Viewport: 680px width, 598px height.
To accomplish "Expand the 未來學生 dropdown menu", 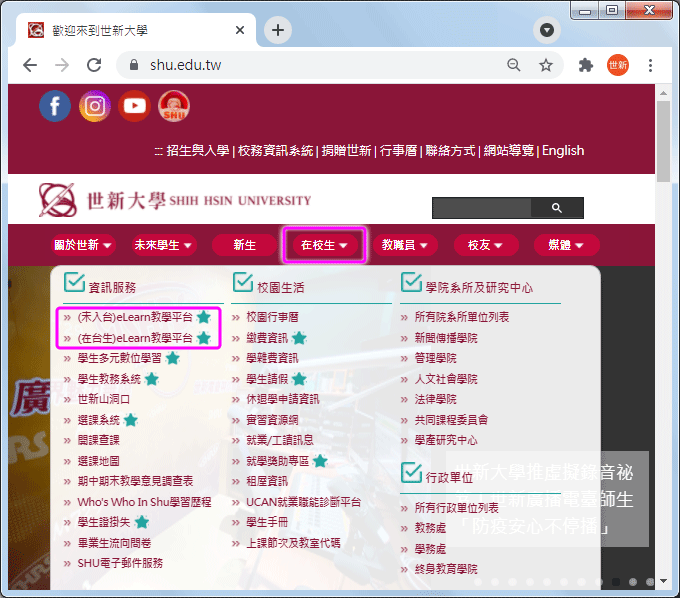I will point(163,245).
